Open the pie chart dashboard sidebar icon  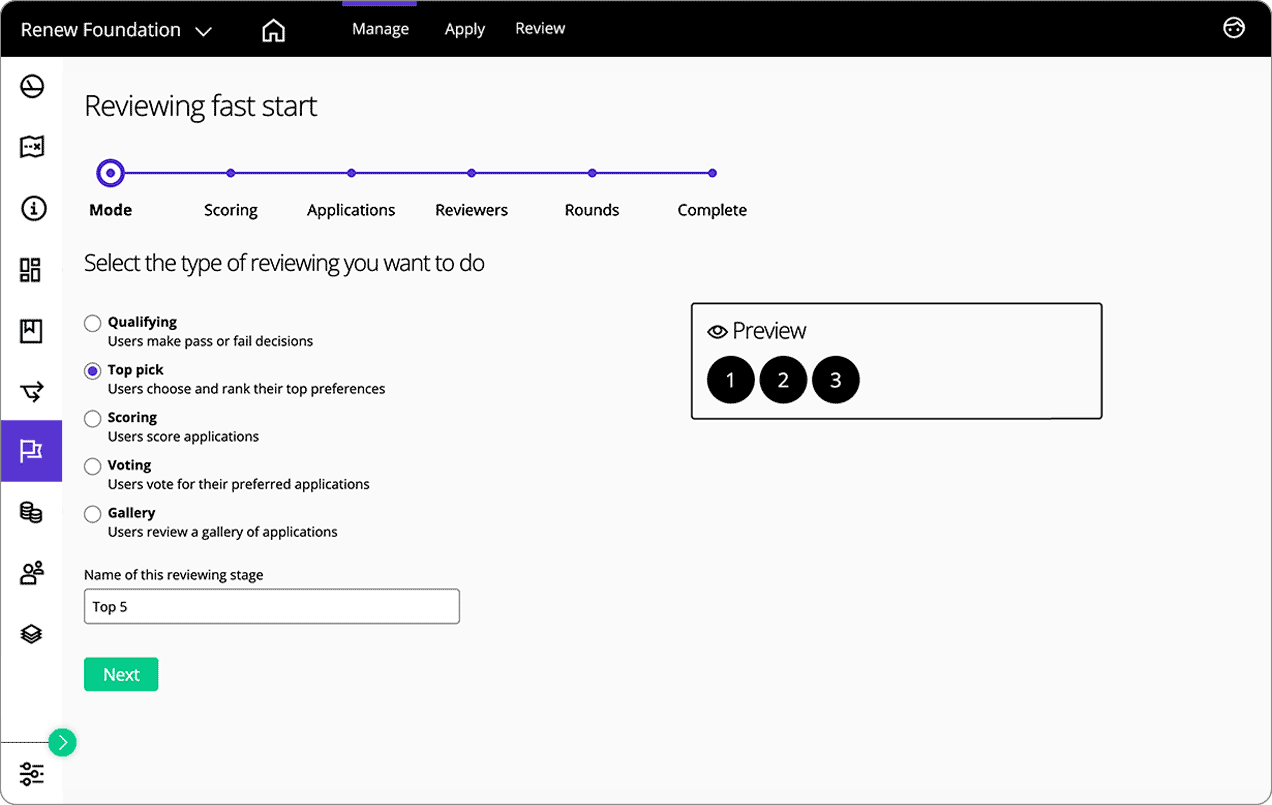point(32,87)
